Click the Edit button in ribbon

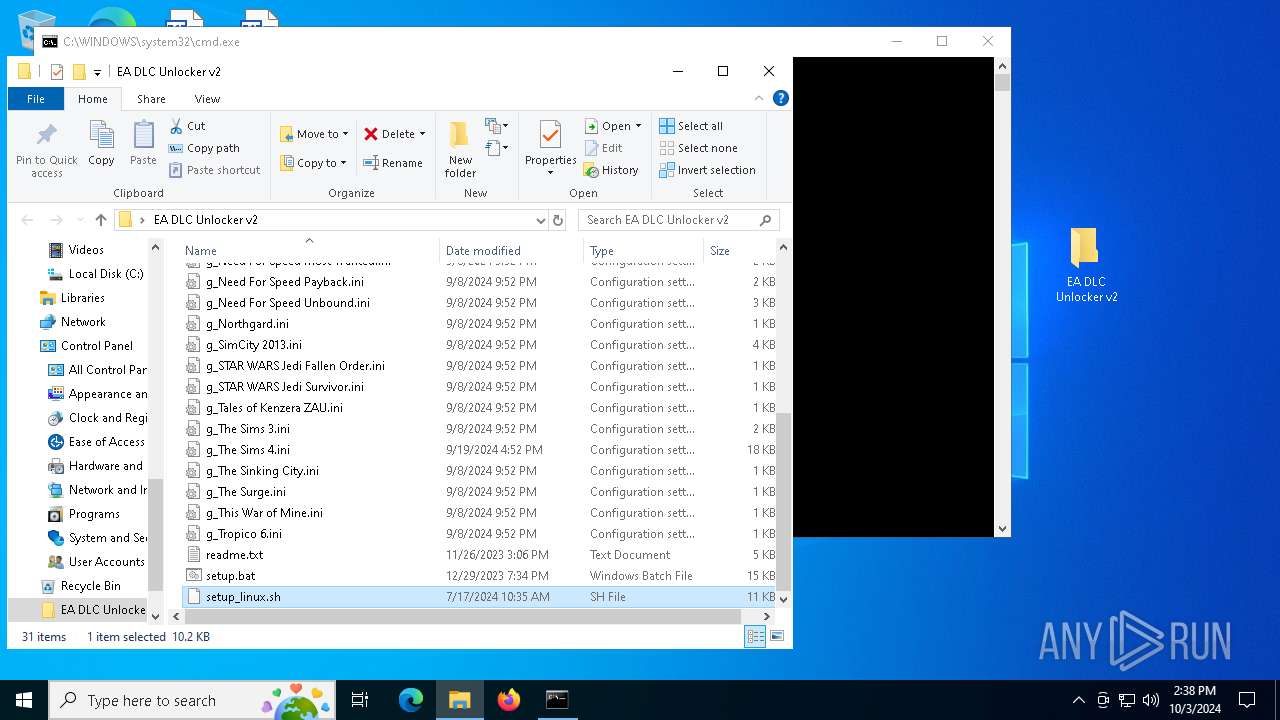[x=604, y=148]
